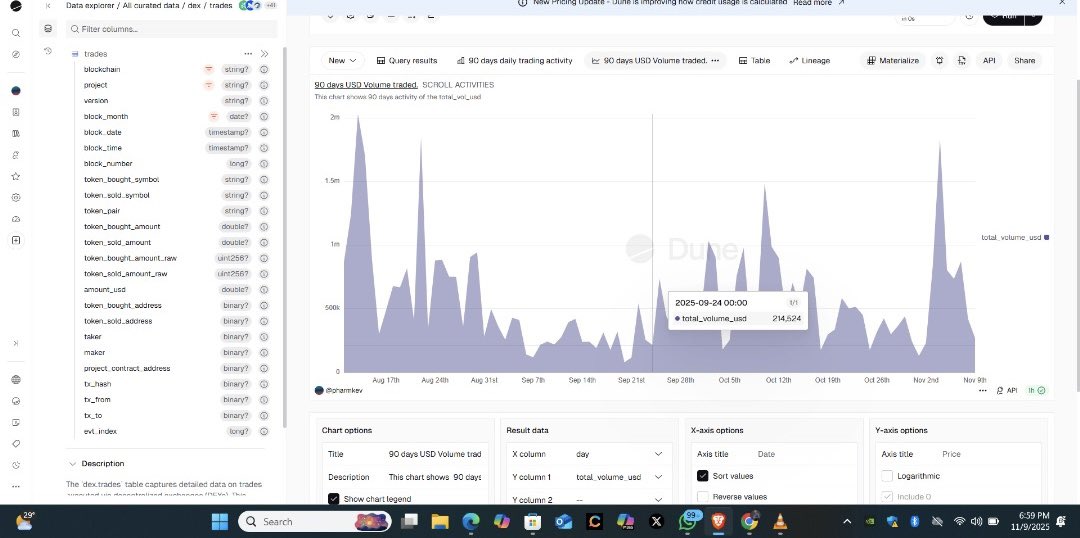The image size is (1080, 538).
Task: Click the double-arrow insert icon beside trades
Action: (264, 54)
